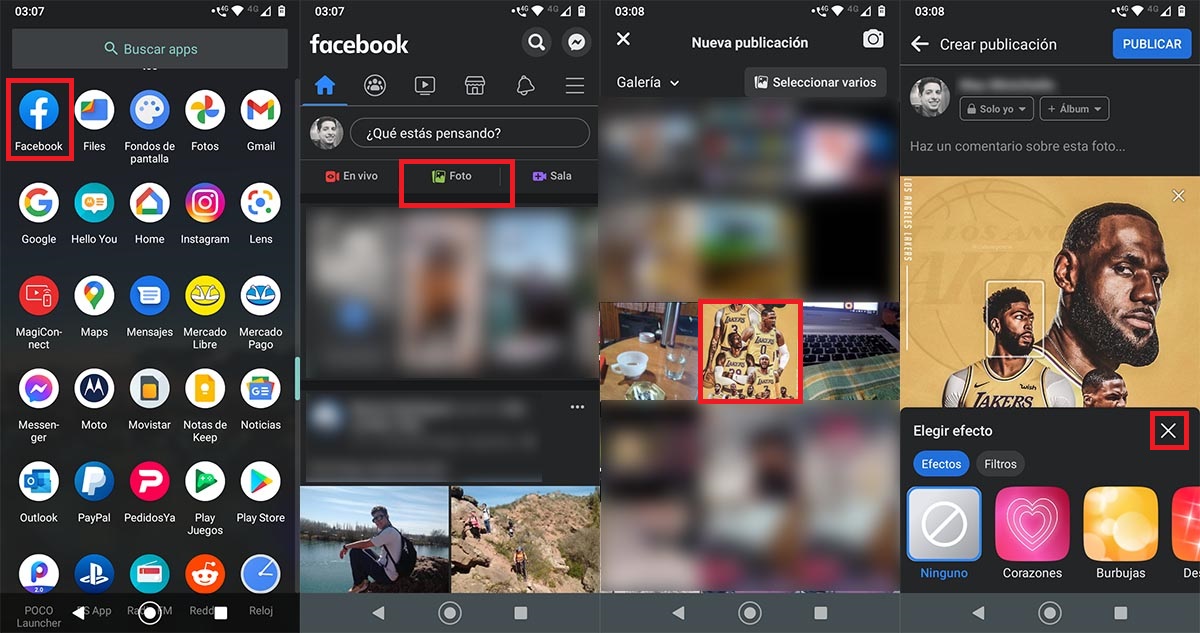Open the Google Fotos app
This screenshot has height=633, width=1200.
point(205,109)
